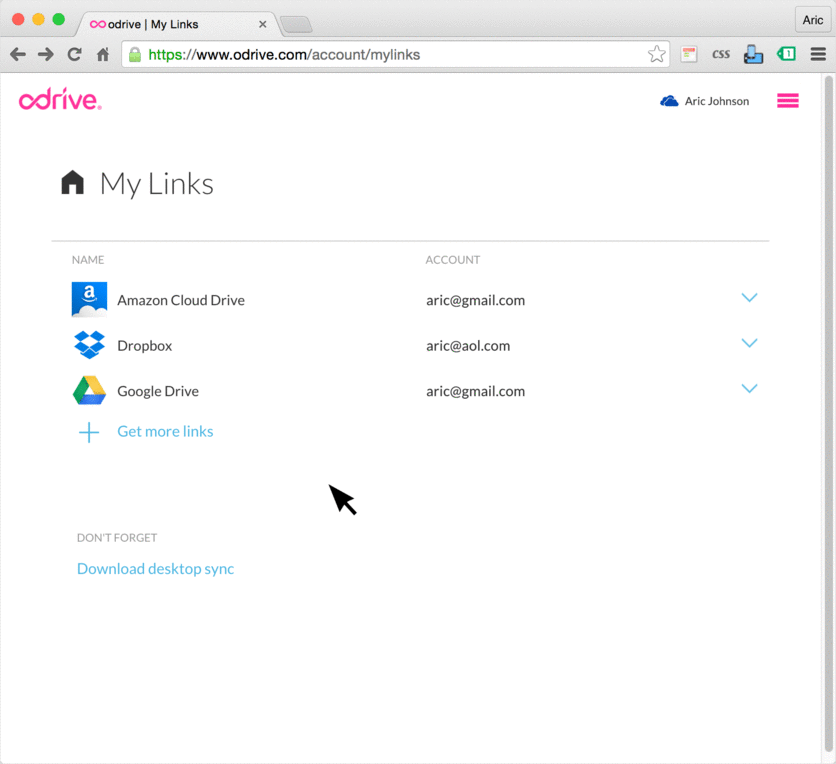Click the My Links heading
Viewport: 836px width, 764px height.
click(x=157, y=184)
